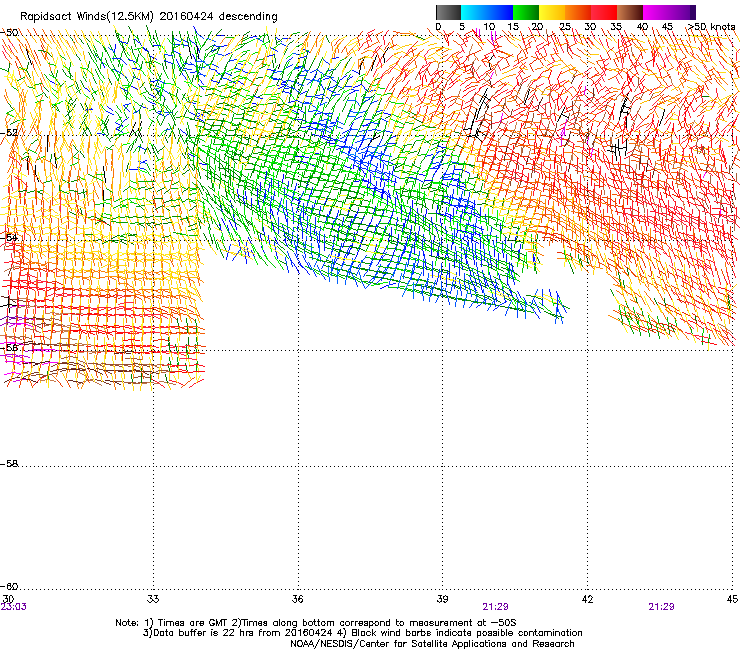Click the cyan 5-10 knots legend swatch

[474, 12]
